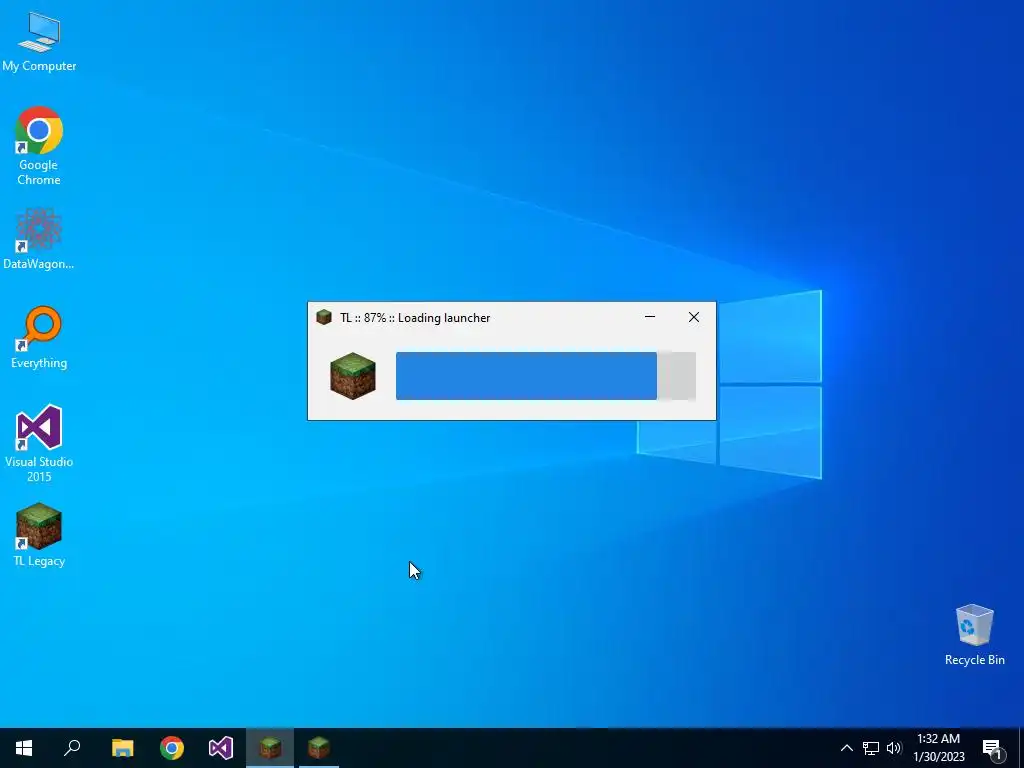Click the 'TL :: 87% :: Loading launcher' title
The image size is (1024, 768).
point(415,318)
